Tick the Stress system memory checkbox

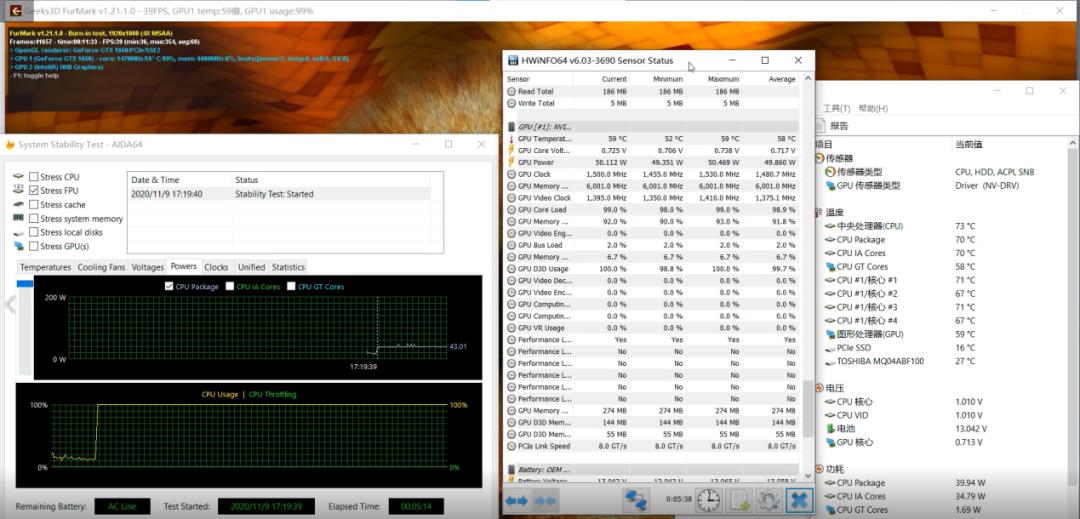point(33,219)
